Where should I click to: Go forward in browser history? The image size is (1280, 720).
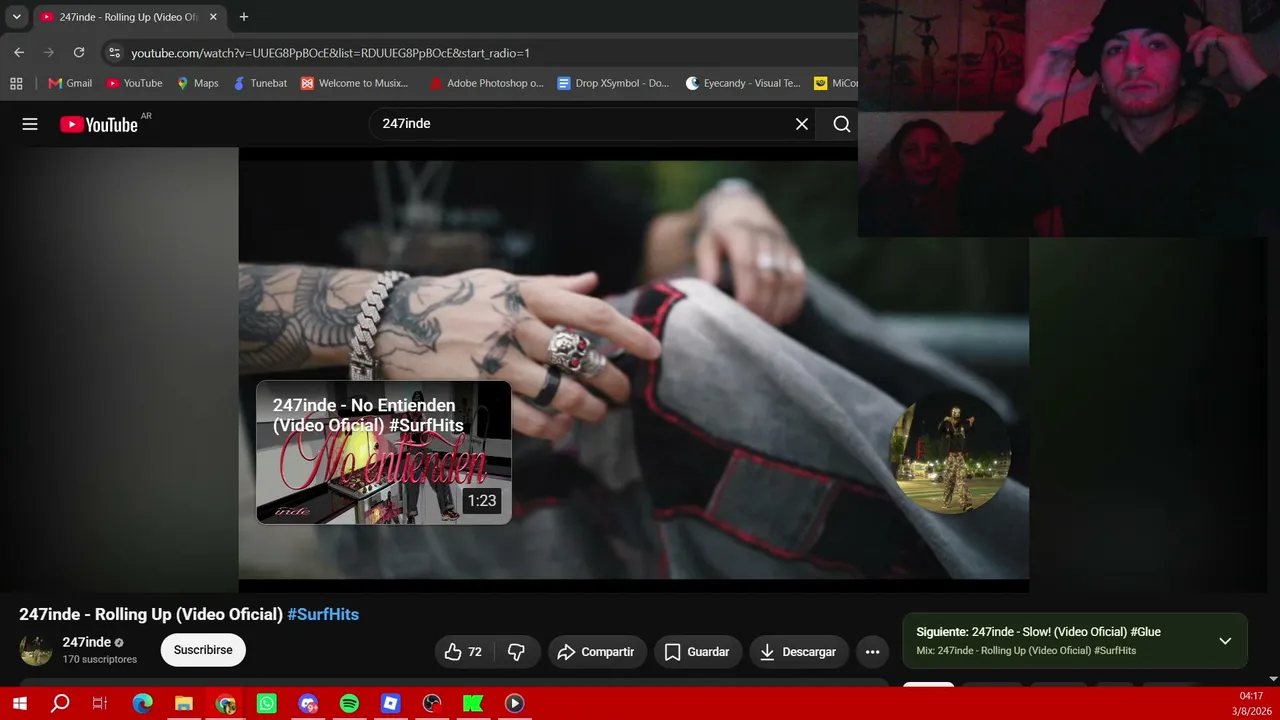click(49, 52)
